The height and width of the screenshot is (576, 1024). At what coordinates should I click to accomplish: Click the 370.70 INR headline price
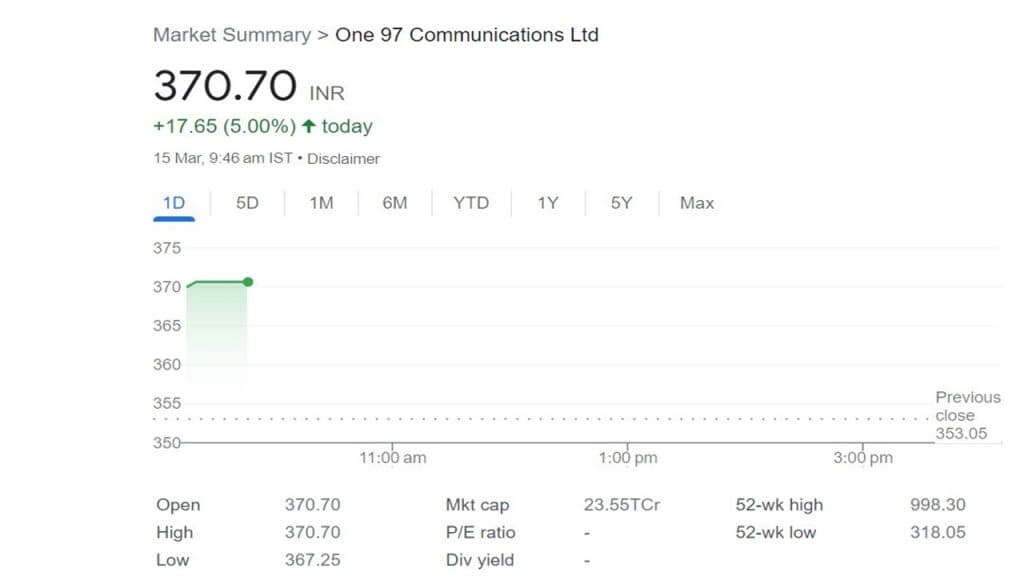(x=226, y=86)
